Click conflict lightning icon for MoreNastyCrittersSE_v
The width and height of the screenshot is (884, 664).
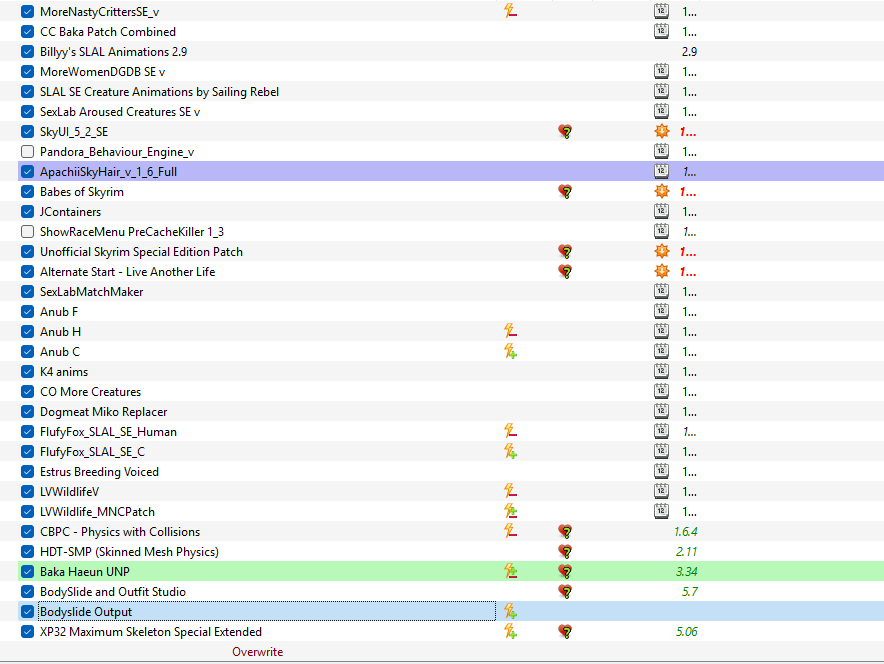[510, 11]
